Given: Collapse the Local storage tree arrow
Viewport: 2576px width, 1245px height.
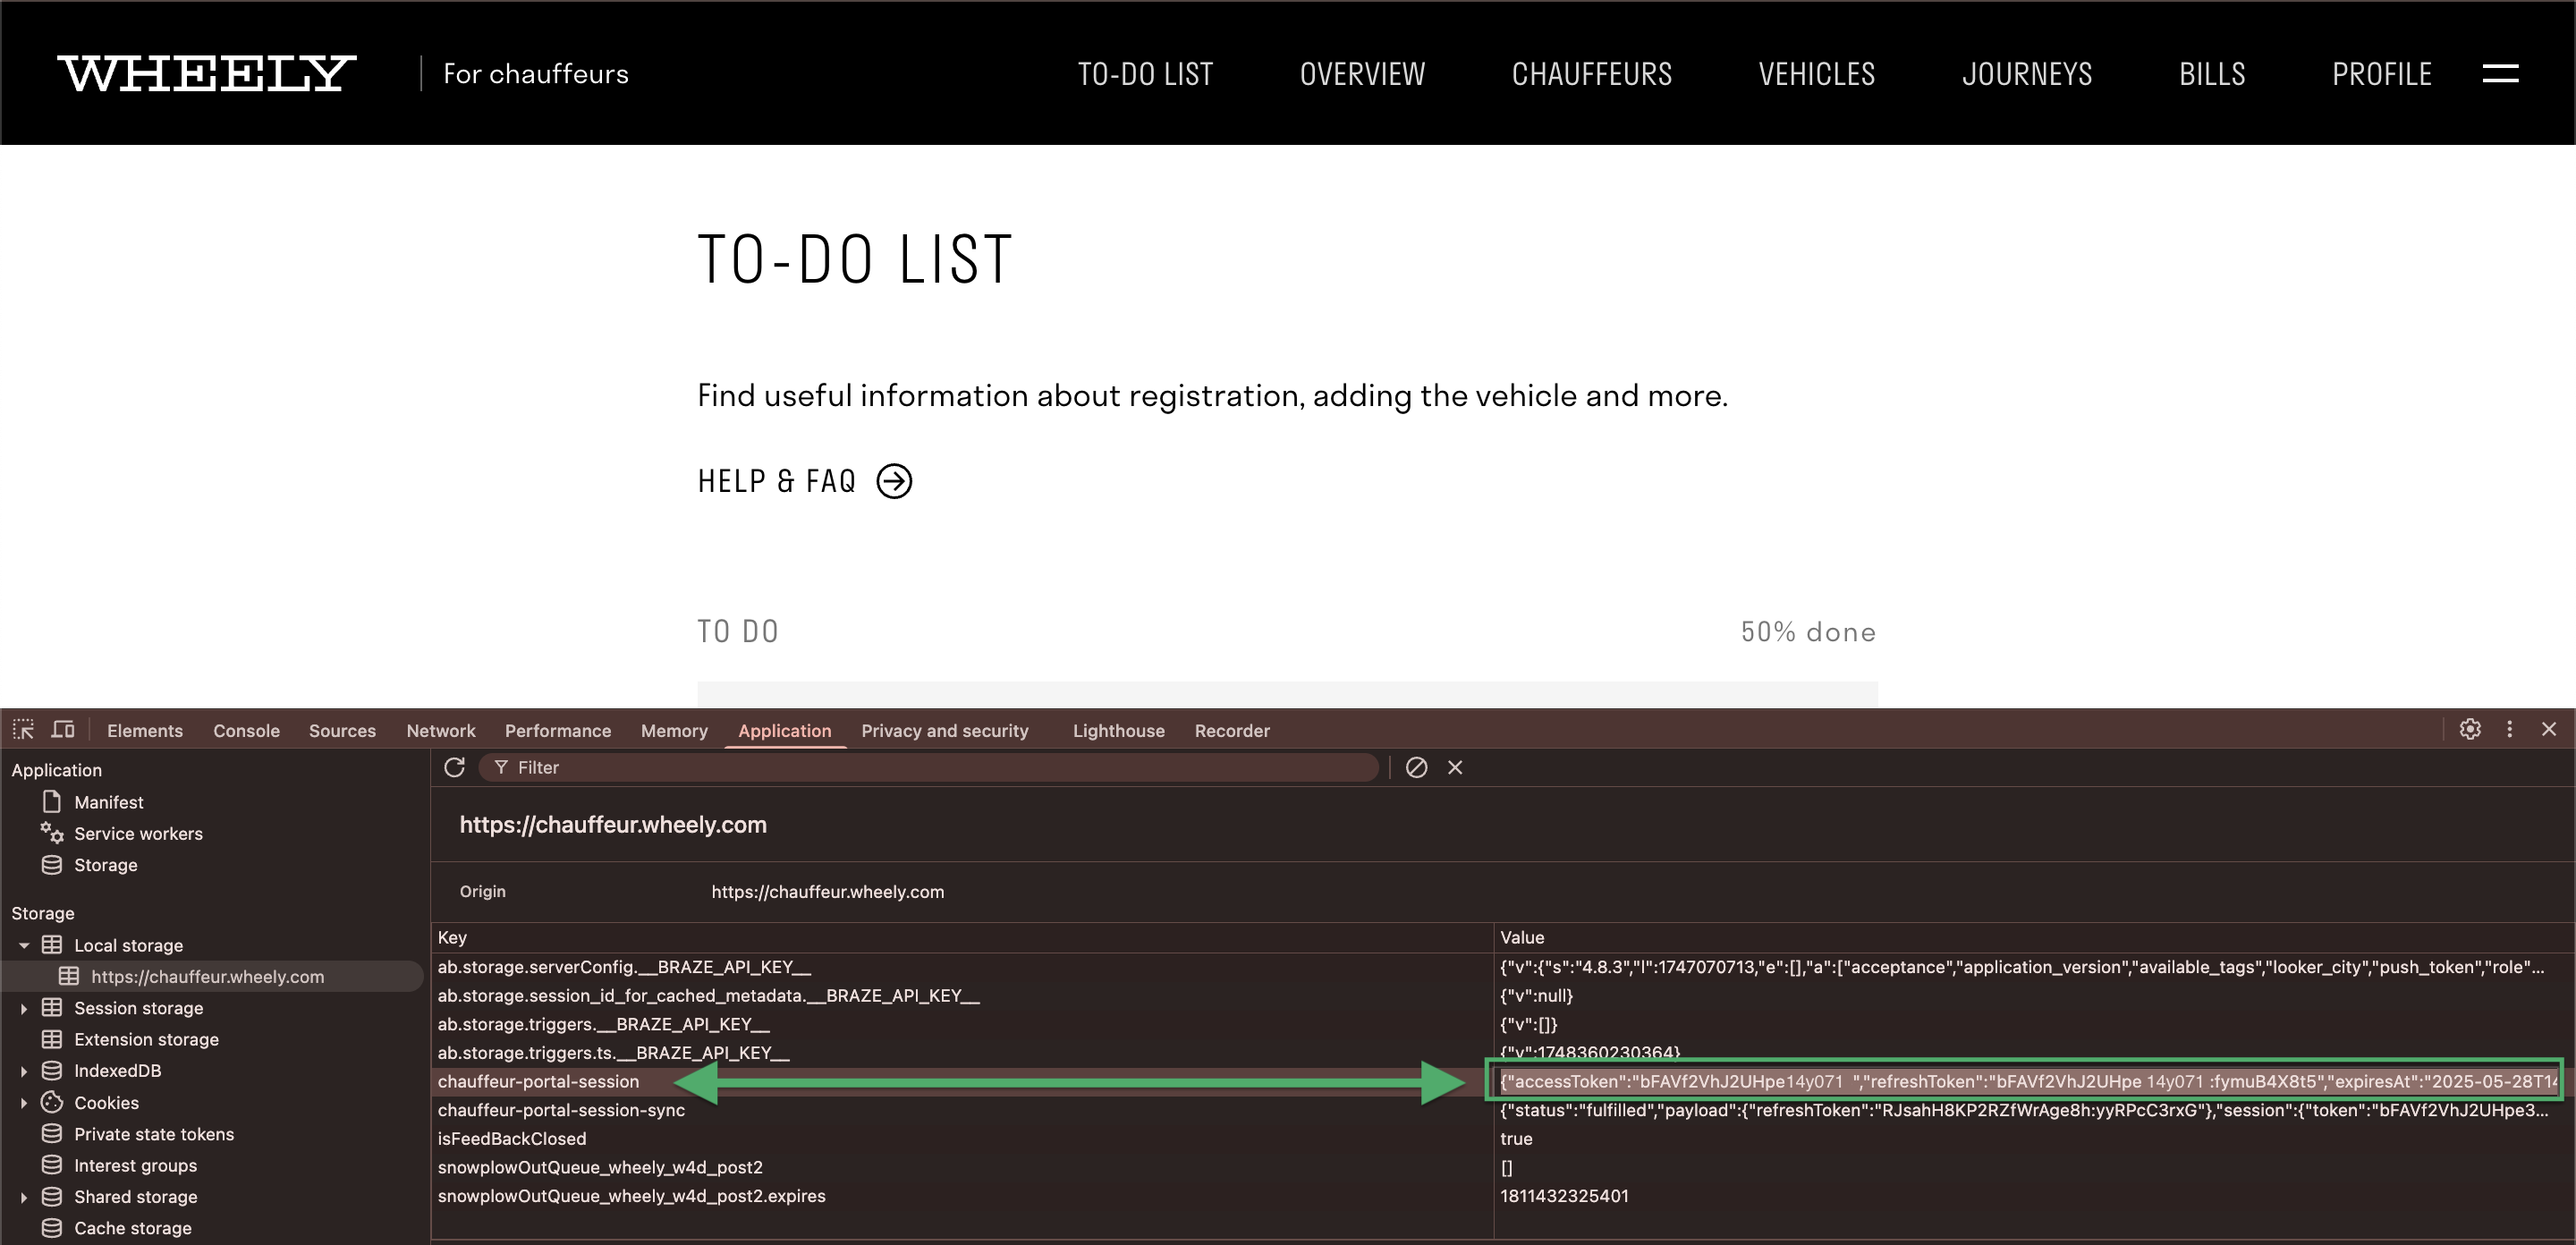Looking at the screenshot, I should tap(24, 945).
